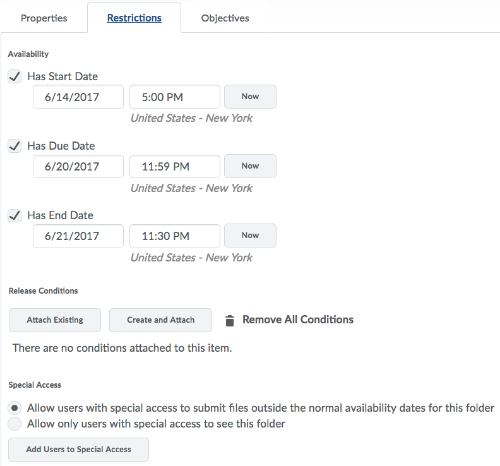Image resolution: width=500 pixels, height=466 pixels.
Task: Select Allow only special access users radio
Action: coord(15,424)
